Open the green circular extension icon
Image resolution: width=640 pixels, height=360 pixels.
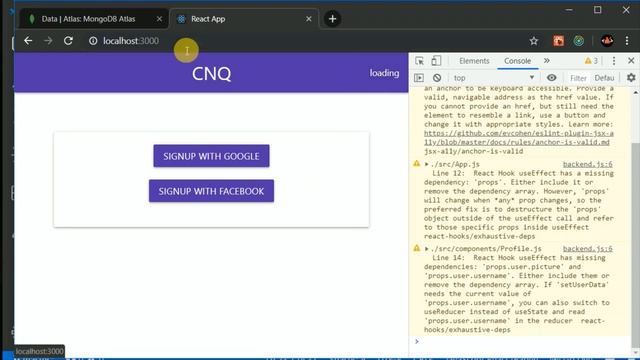(579, 41)
